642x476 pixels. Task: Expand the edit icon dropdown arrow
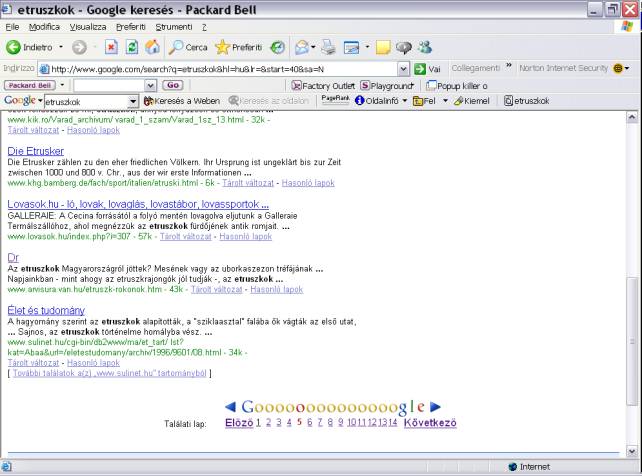[x=367, y=47]
